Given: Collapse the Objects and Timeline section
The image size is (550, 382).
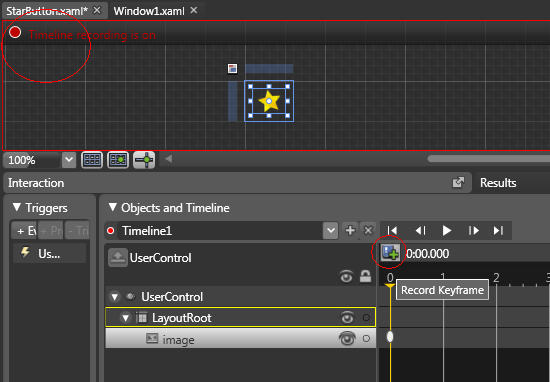Looking at the screenshot, I should [x=112, y=207].
